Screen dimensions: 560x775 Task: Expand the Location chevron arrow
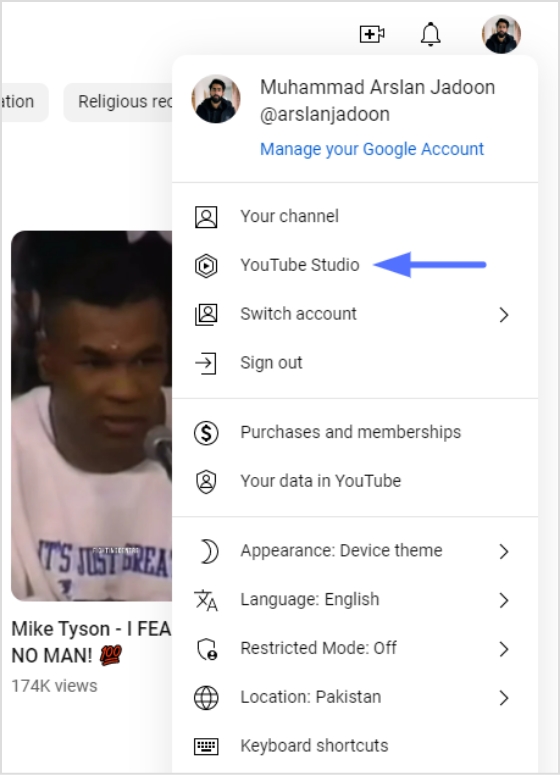503,698
